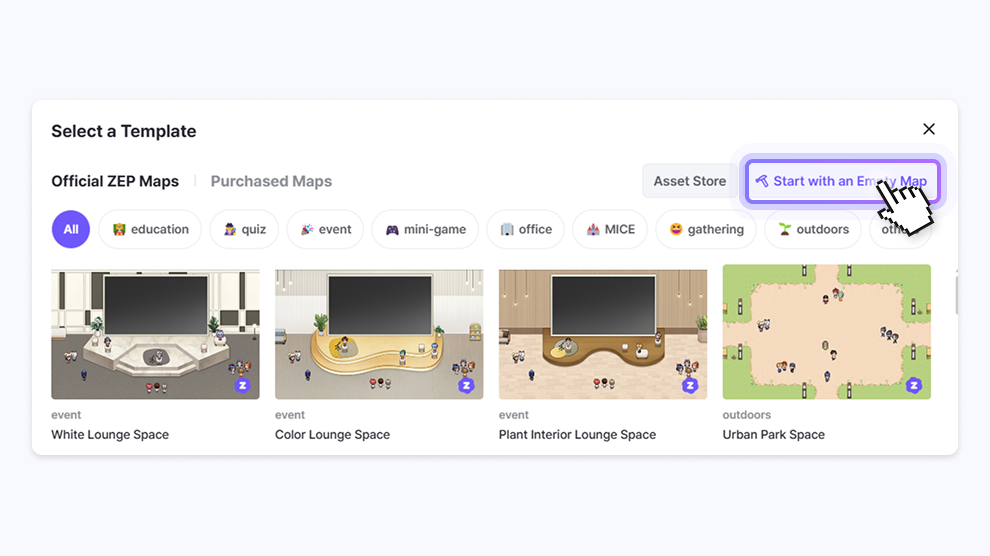Click the castle icon on MICE chip
The width and height of the screenshot is (990, 556).
coord(593,229)
